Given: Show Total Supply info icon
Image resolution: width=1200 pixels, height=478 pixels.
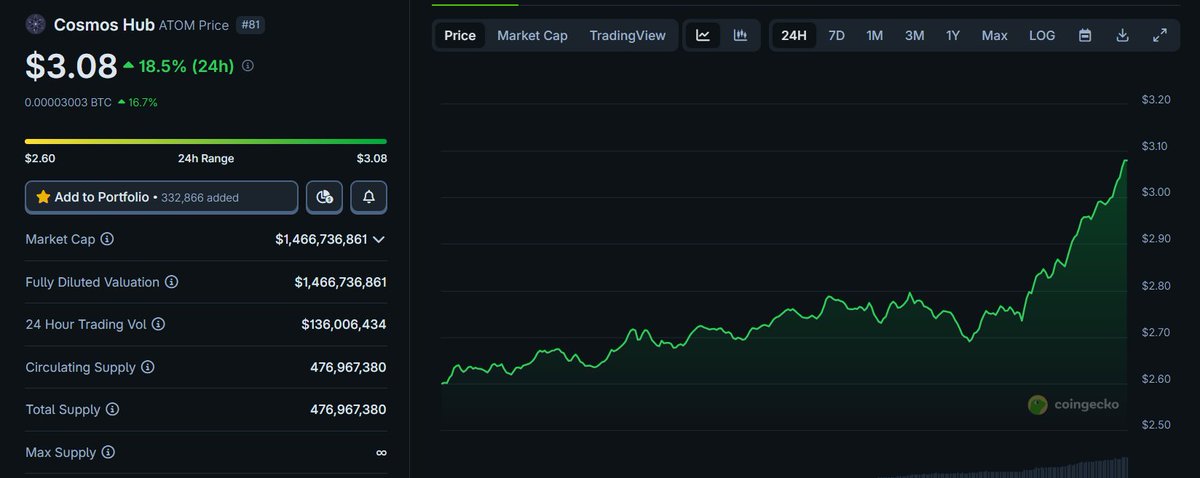Looking at the screenshot, I should tap(112, 410).
